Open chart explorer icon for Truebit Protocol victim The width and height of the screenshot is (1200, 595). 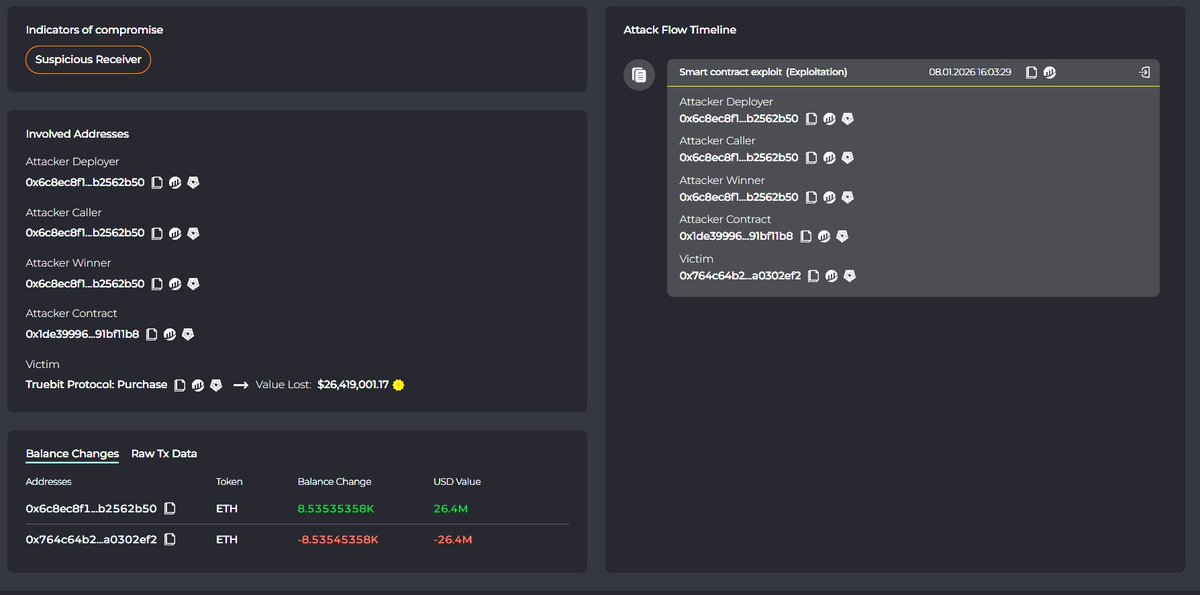pyautogui.click(x=198, y=385)
